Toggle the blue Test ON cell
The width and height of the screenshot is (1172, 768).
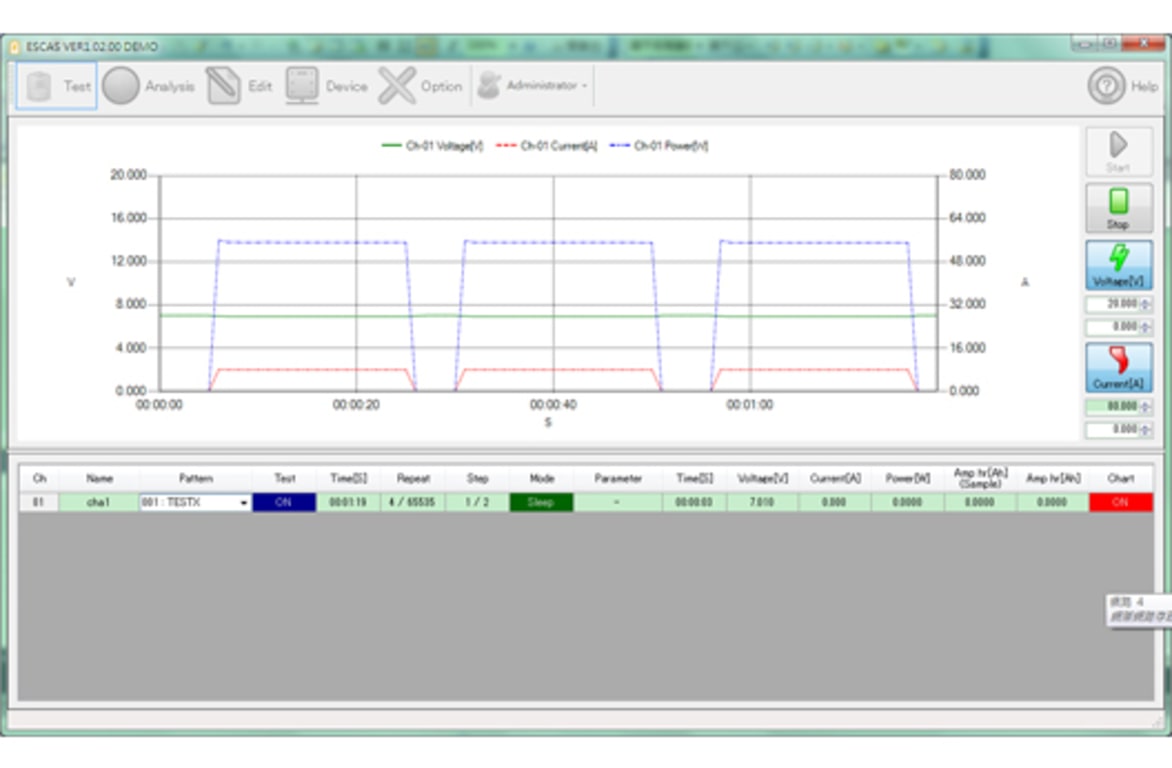[x=284, y=503]
